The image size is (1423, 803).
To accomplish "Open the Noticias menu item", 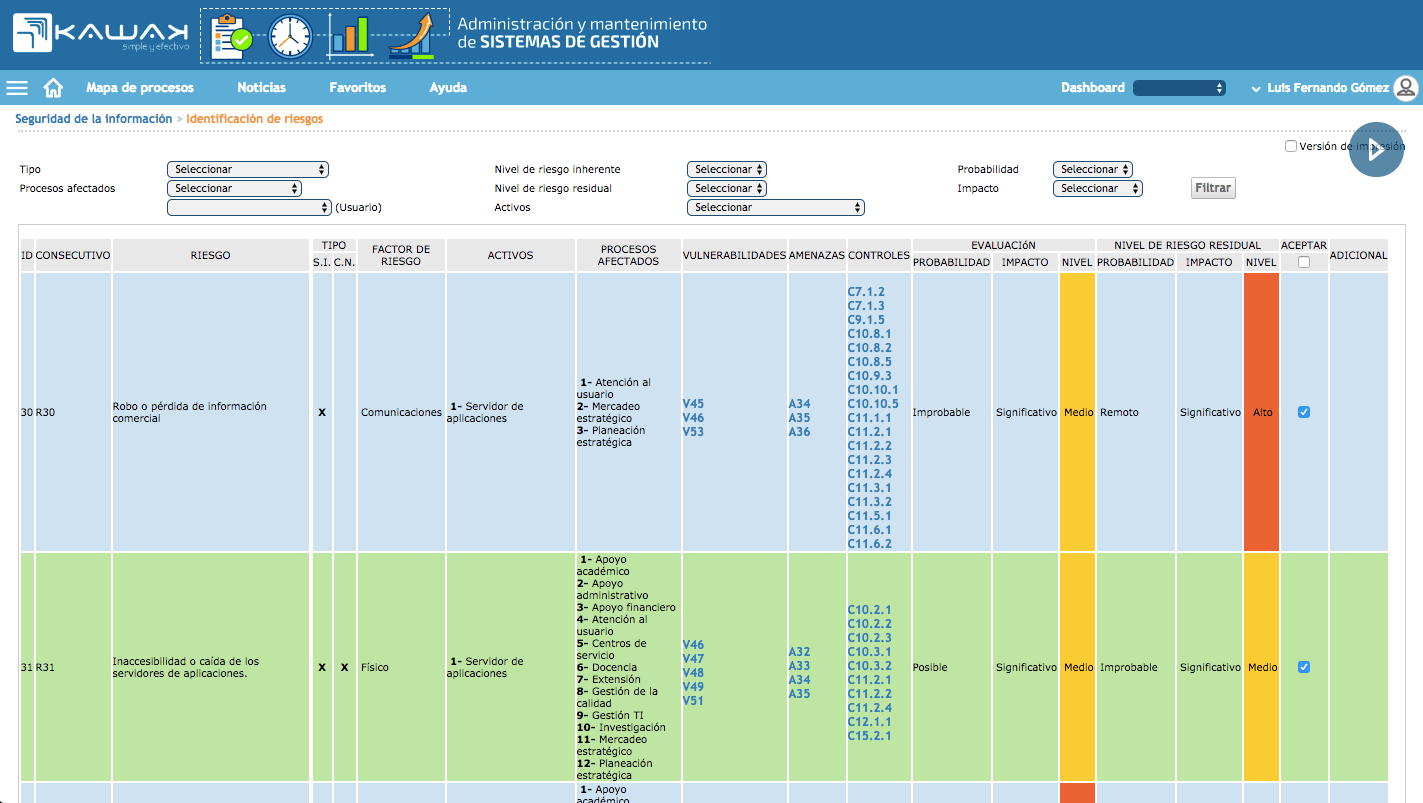I will (x=262, y=88).
